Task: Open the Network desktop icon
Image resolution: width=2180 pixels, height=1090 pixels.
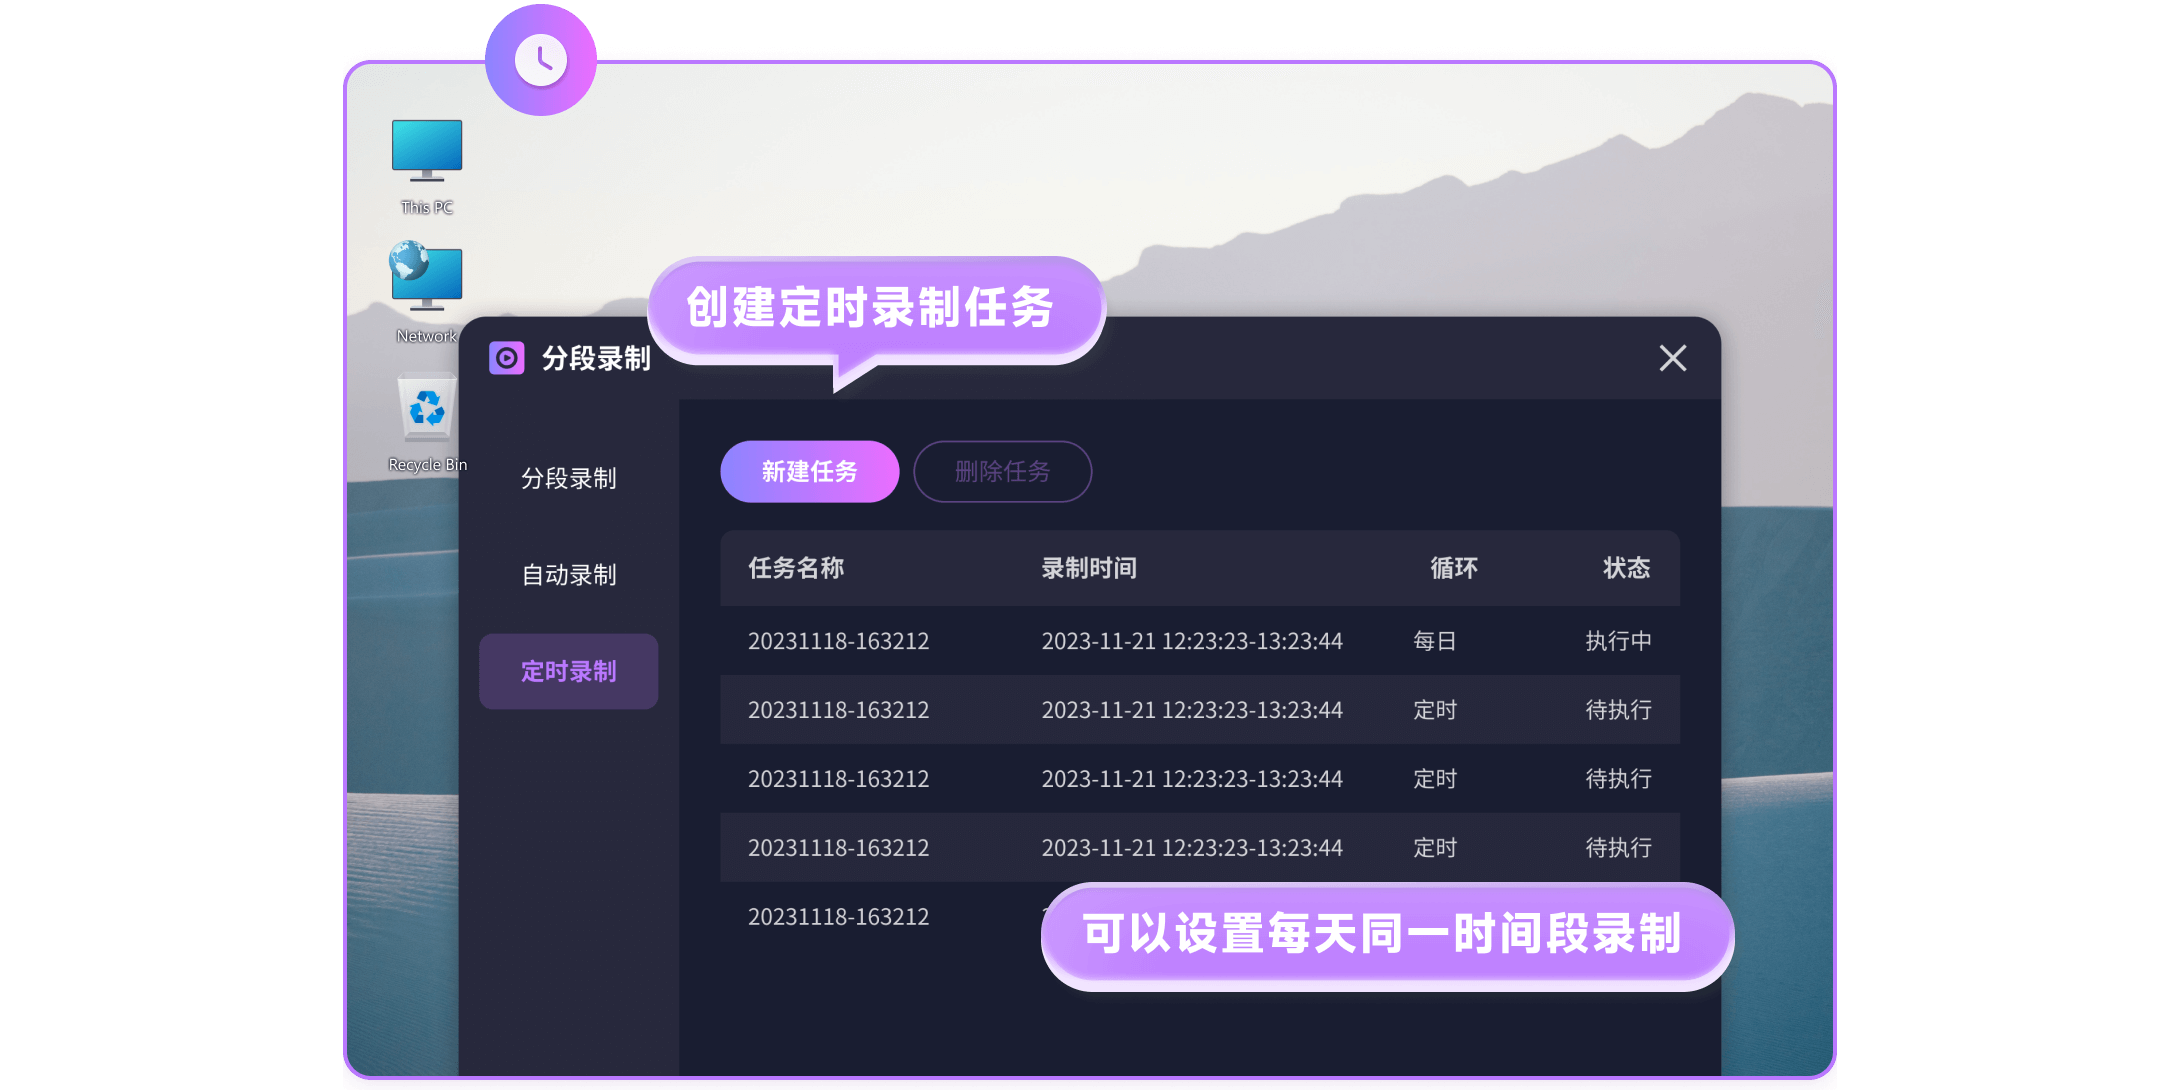Action: coord(427,280)
